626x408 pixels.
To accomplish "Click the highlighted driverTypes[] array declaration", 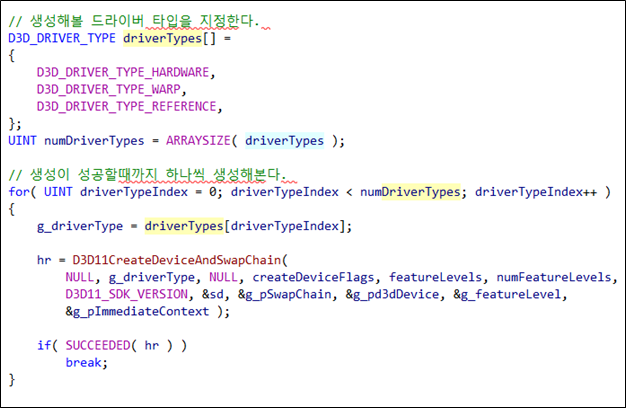I will pos(169,38).
